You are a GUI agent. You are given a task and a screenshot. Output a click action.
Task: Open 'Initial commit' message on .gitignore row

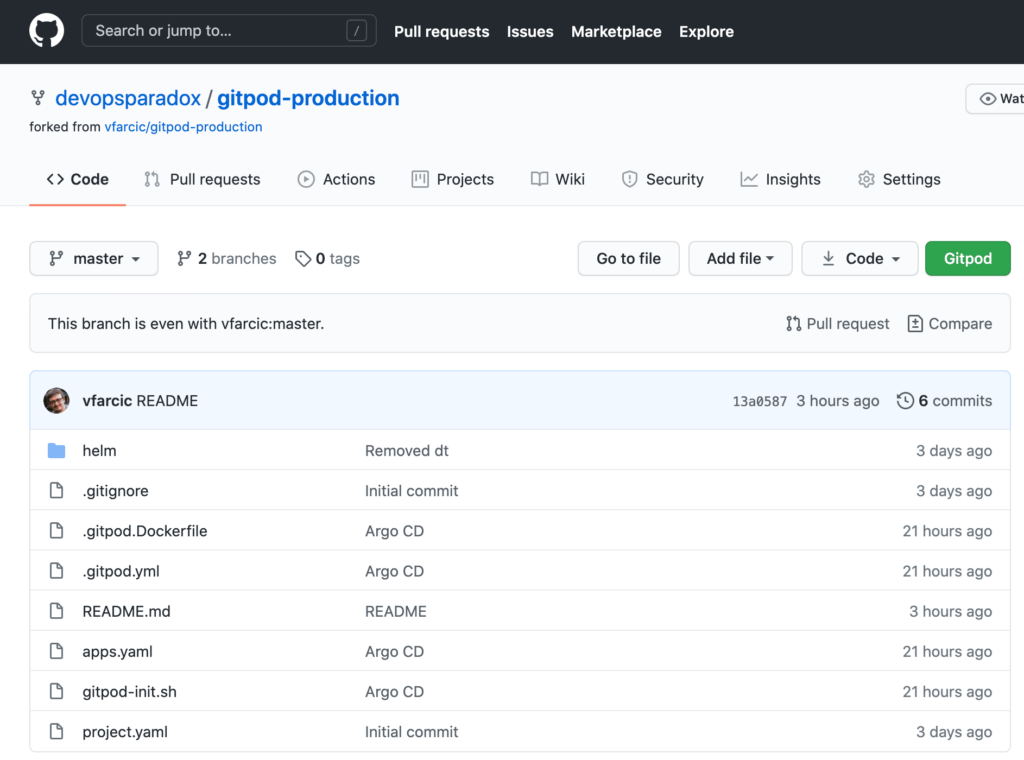(411, 491)
